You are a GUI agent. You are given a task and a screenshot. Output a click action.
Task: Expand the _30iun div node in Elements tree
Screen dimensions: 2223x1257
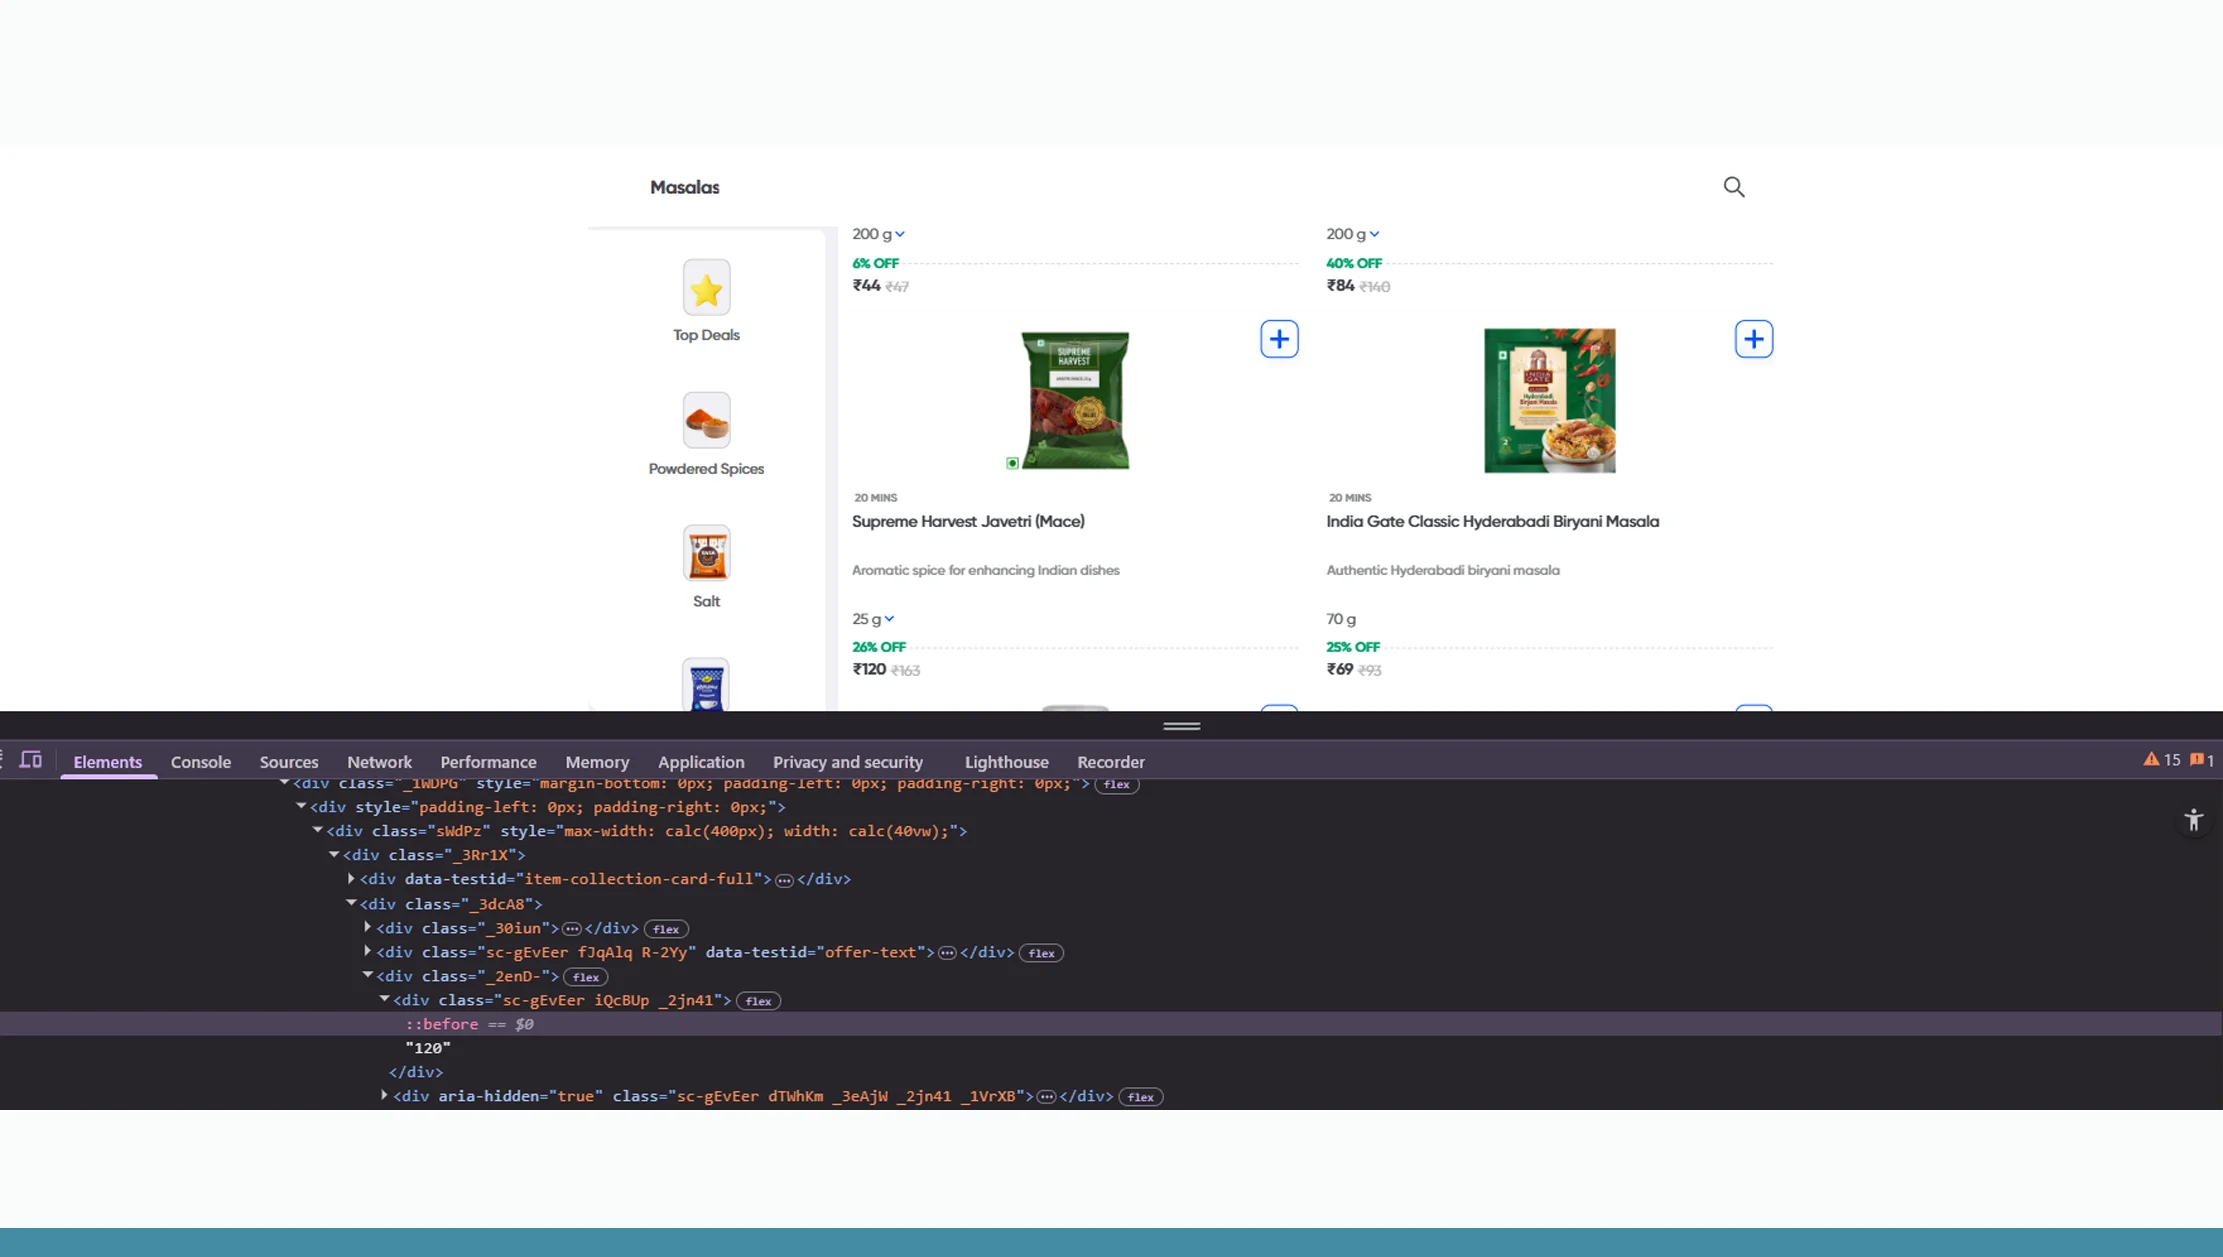click(x=367, y=928)
